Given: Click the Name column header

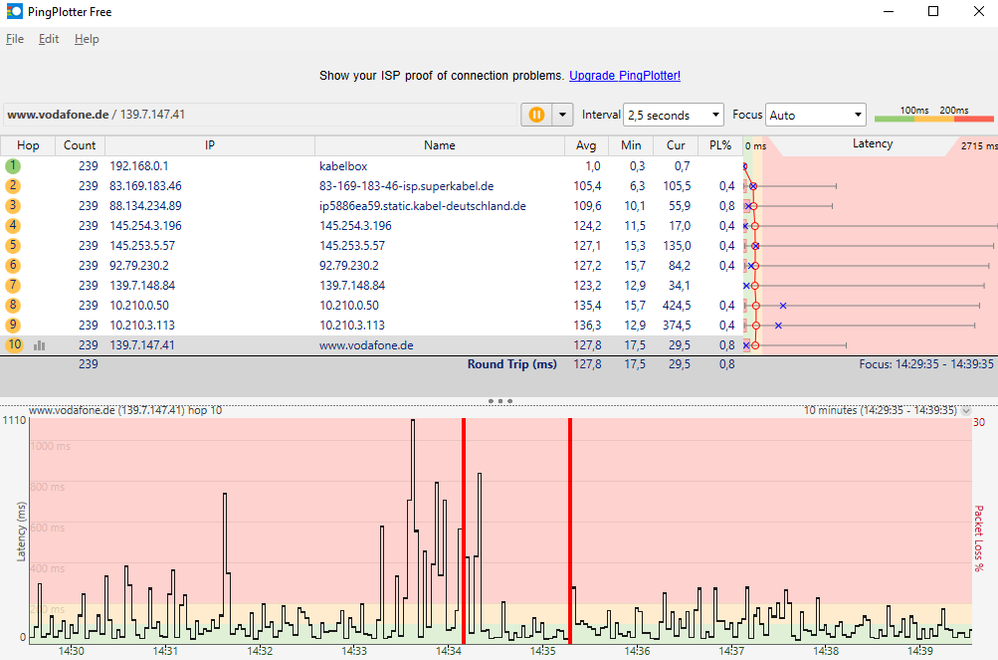Looking at the screenshot, I should click(x=439, y=145).
